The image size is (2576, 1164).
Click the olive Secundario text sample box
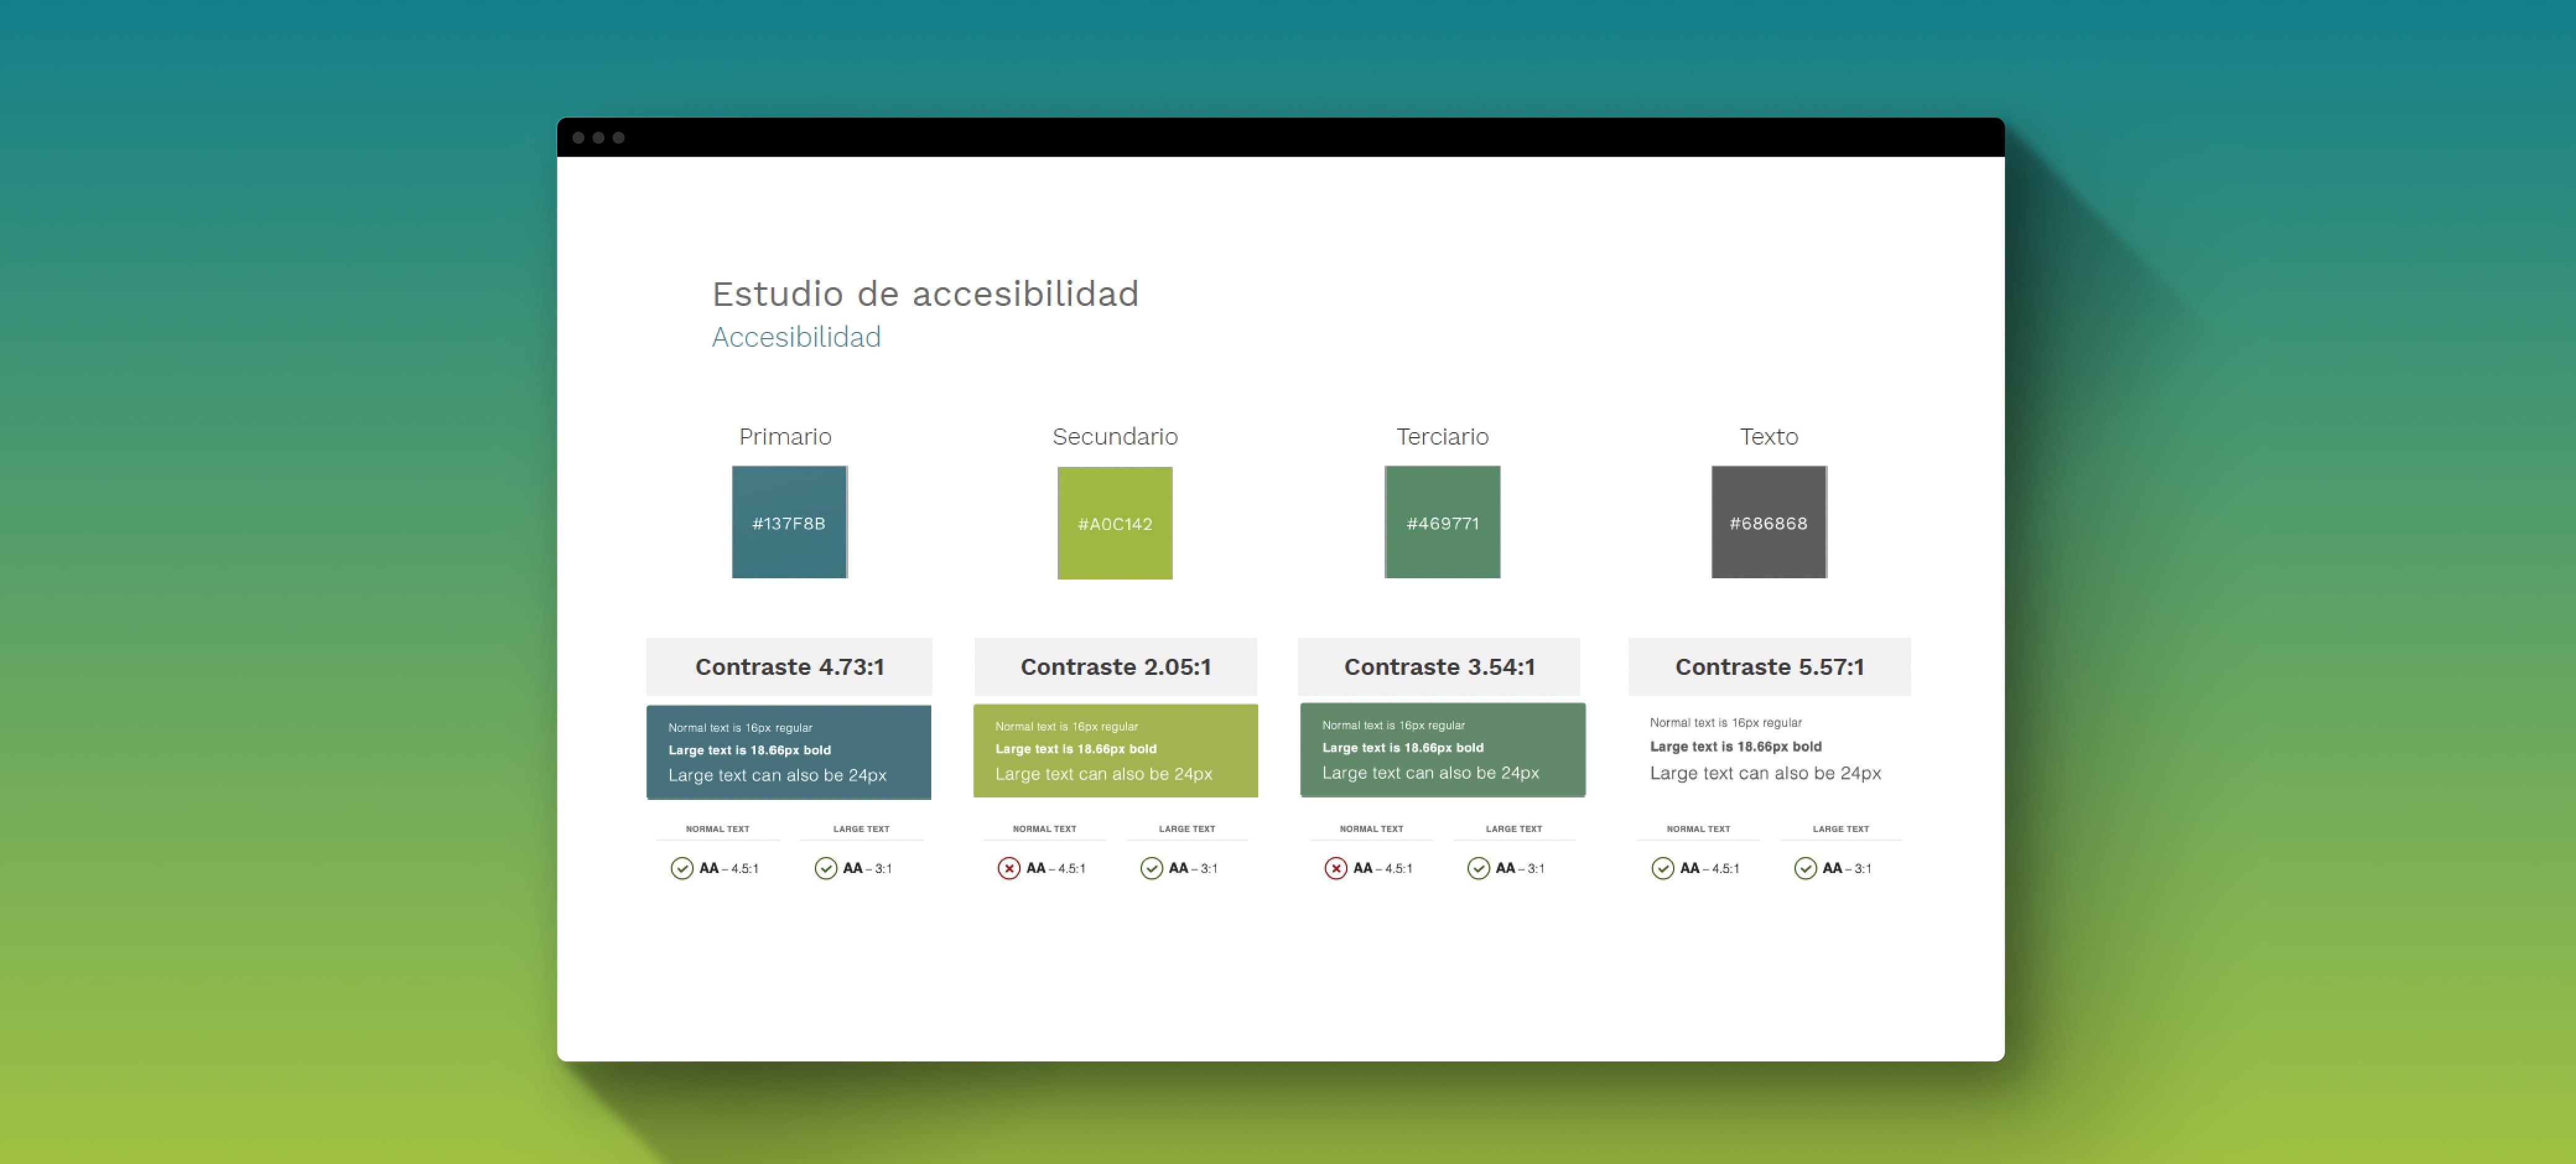click(x=1115, y=751)
